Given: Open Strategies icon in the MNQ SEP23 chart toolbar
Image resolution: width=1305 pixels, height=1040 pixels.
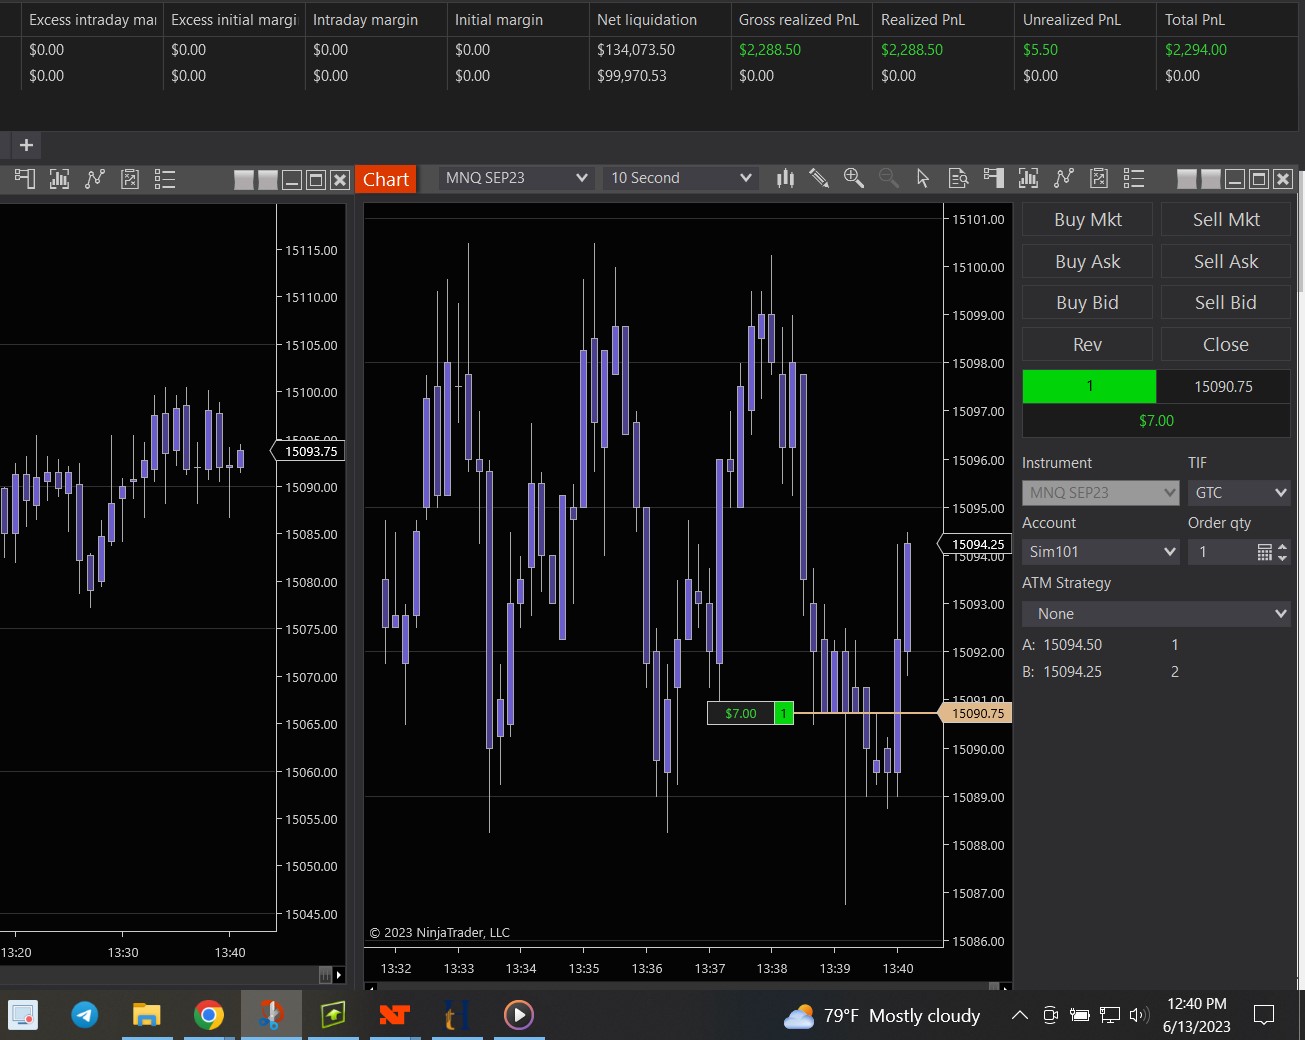Looking at the screenshot, I should (1064, 178).
